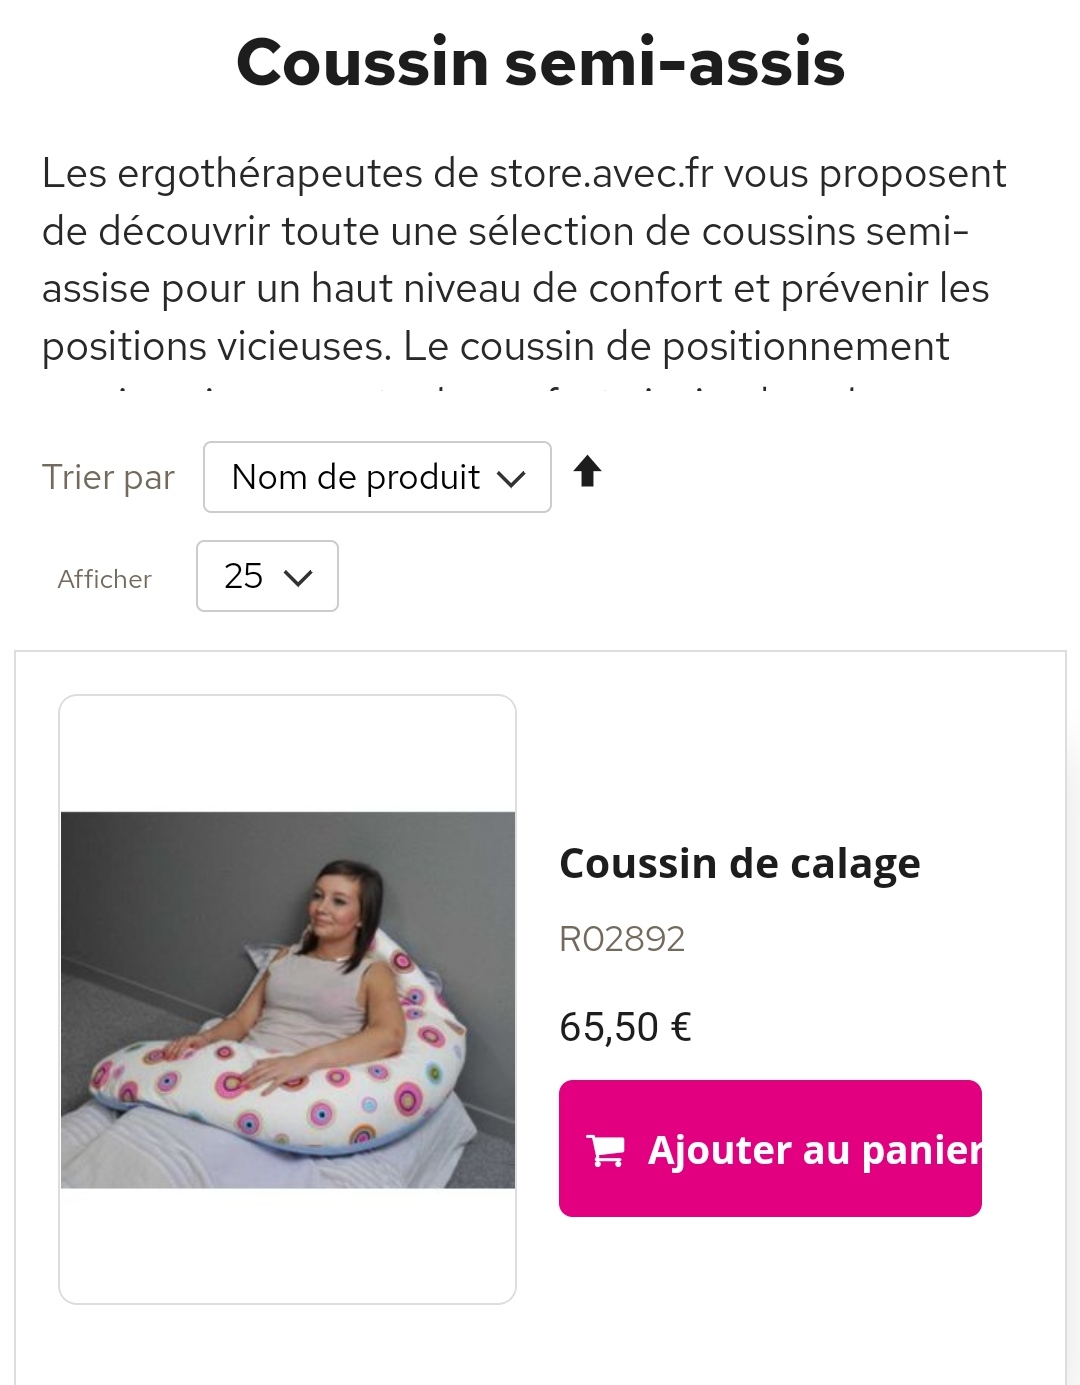Image resolution: width=1080 pixels, height=1385 pixels.
Task: Click the chevron in the Nom de produit selector
Action: [511, 479]
